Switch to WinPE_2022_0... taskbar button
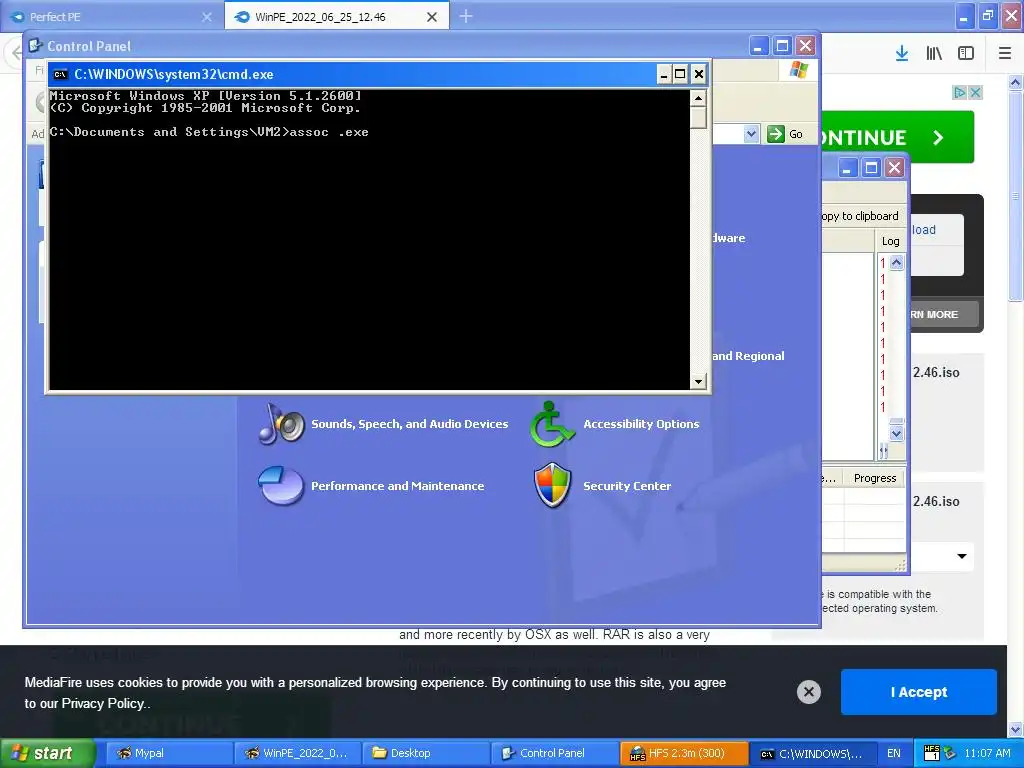1024x768 pixels. click(x=297, y=753)
